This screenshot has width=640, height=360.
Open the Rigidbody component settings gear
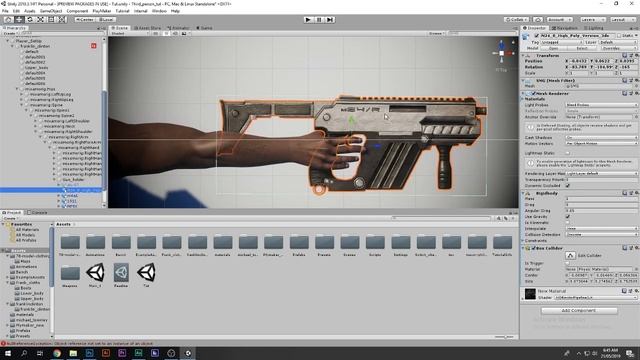coord(636,193)
